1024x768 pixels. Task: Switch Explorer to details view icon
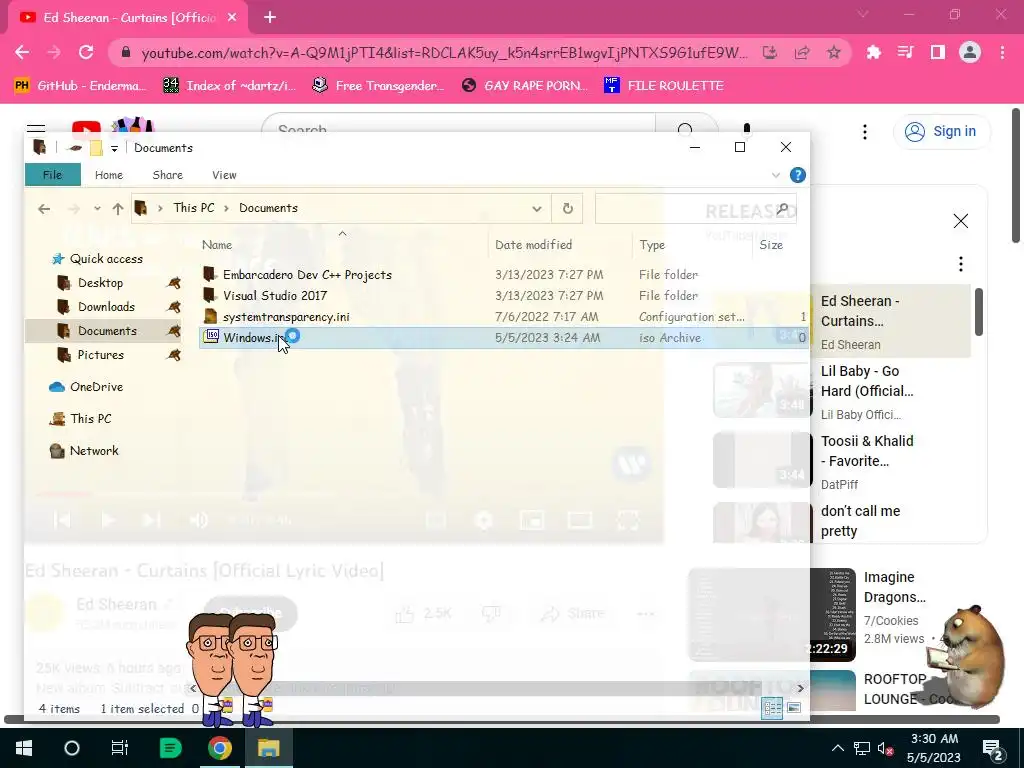[773, 708]
